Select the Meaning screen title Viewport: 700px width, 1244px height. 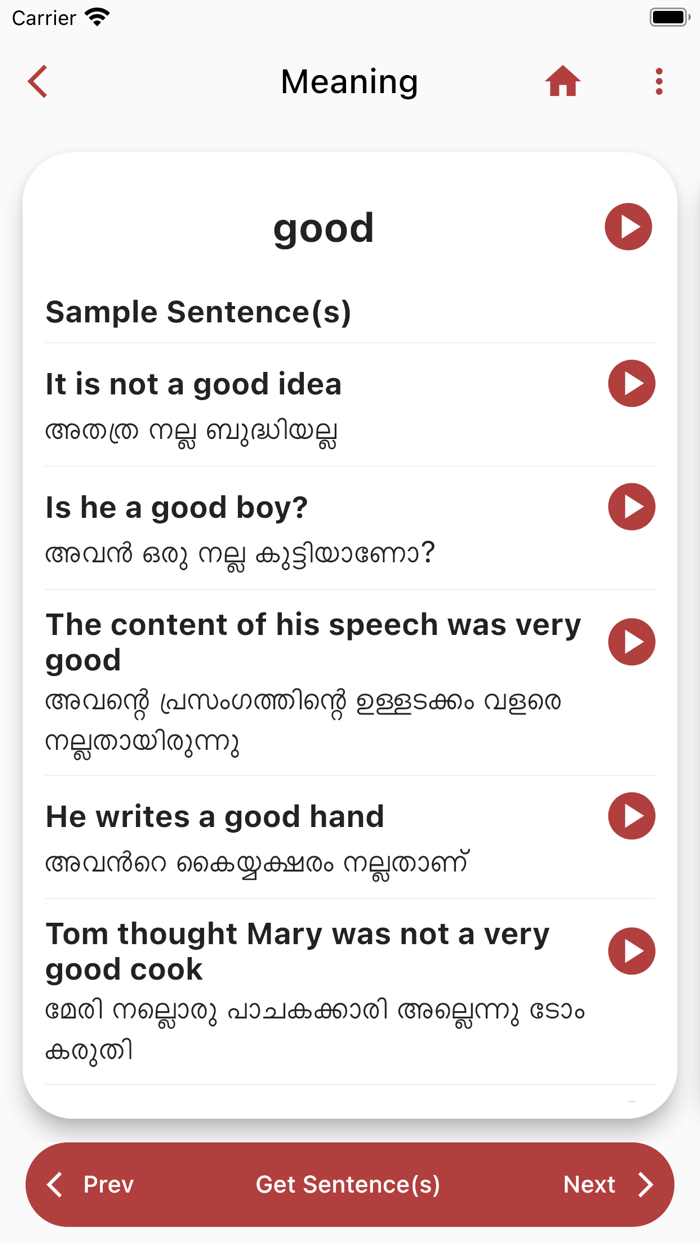(x=349, y=82)
